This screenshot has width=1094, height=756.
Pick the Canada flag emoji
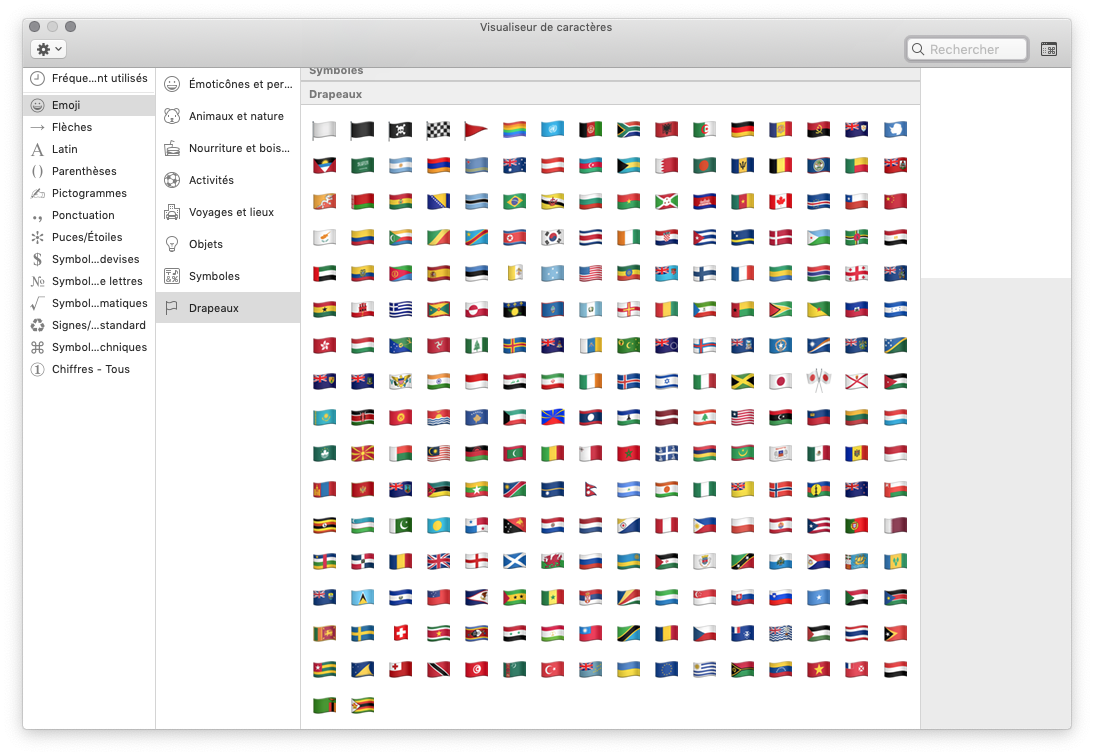coord(781,202)
